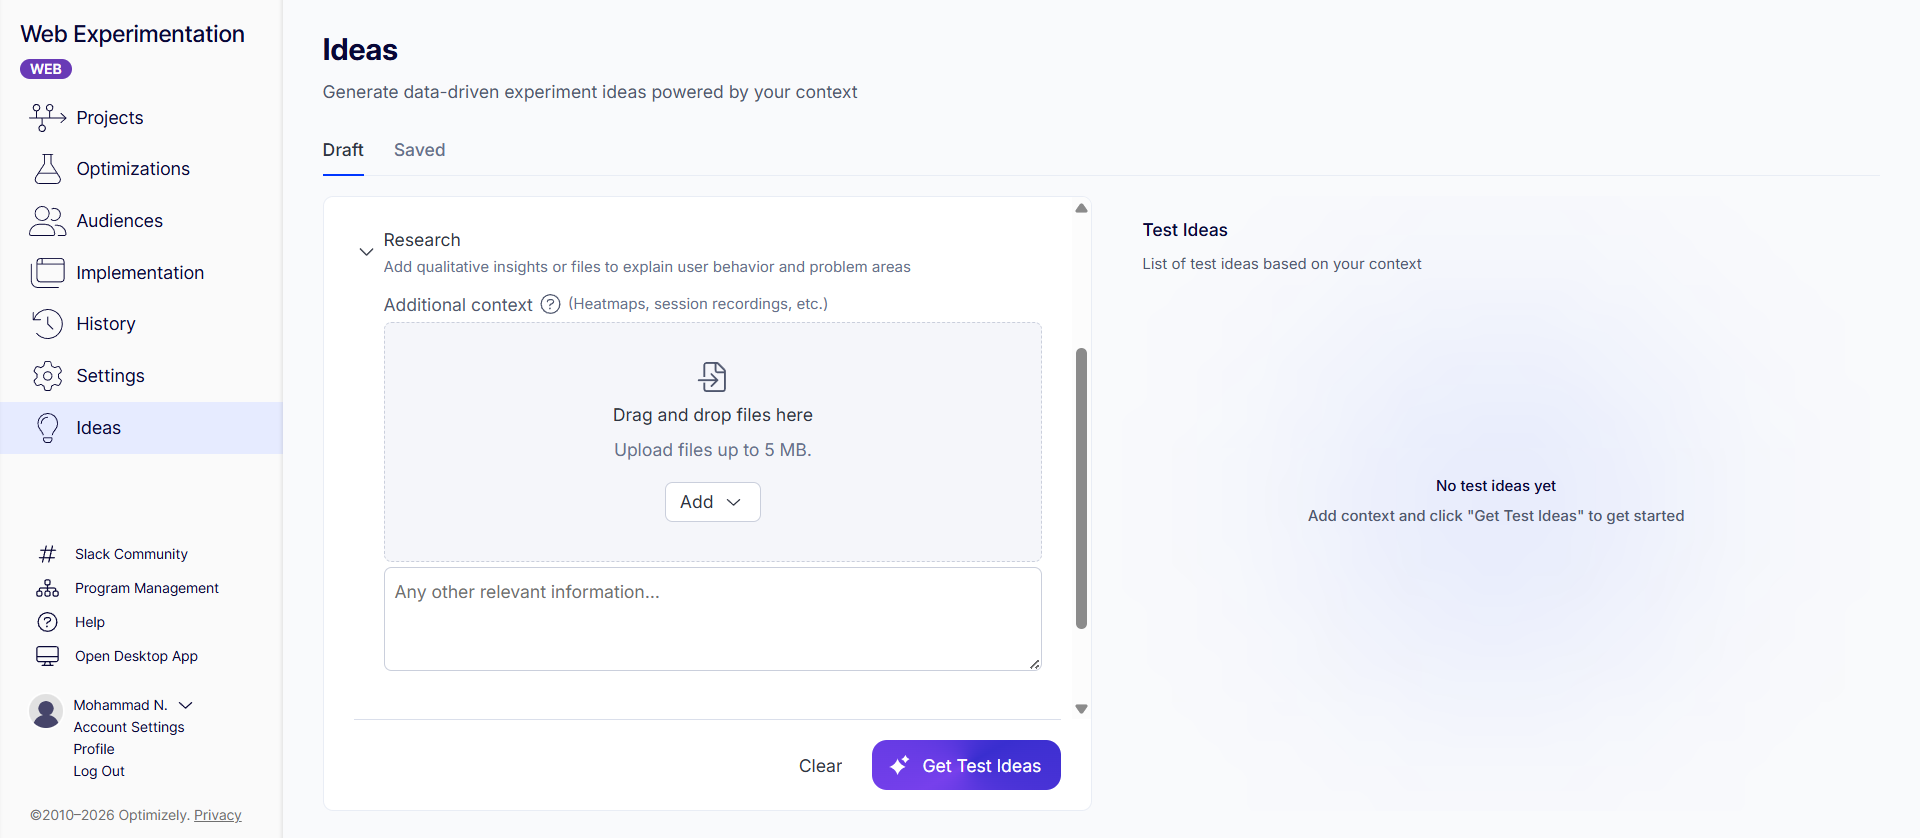Screen dimensions: 1920x838
Task: Click the Slack Community hash icon
Action: 47,554
